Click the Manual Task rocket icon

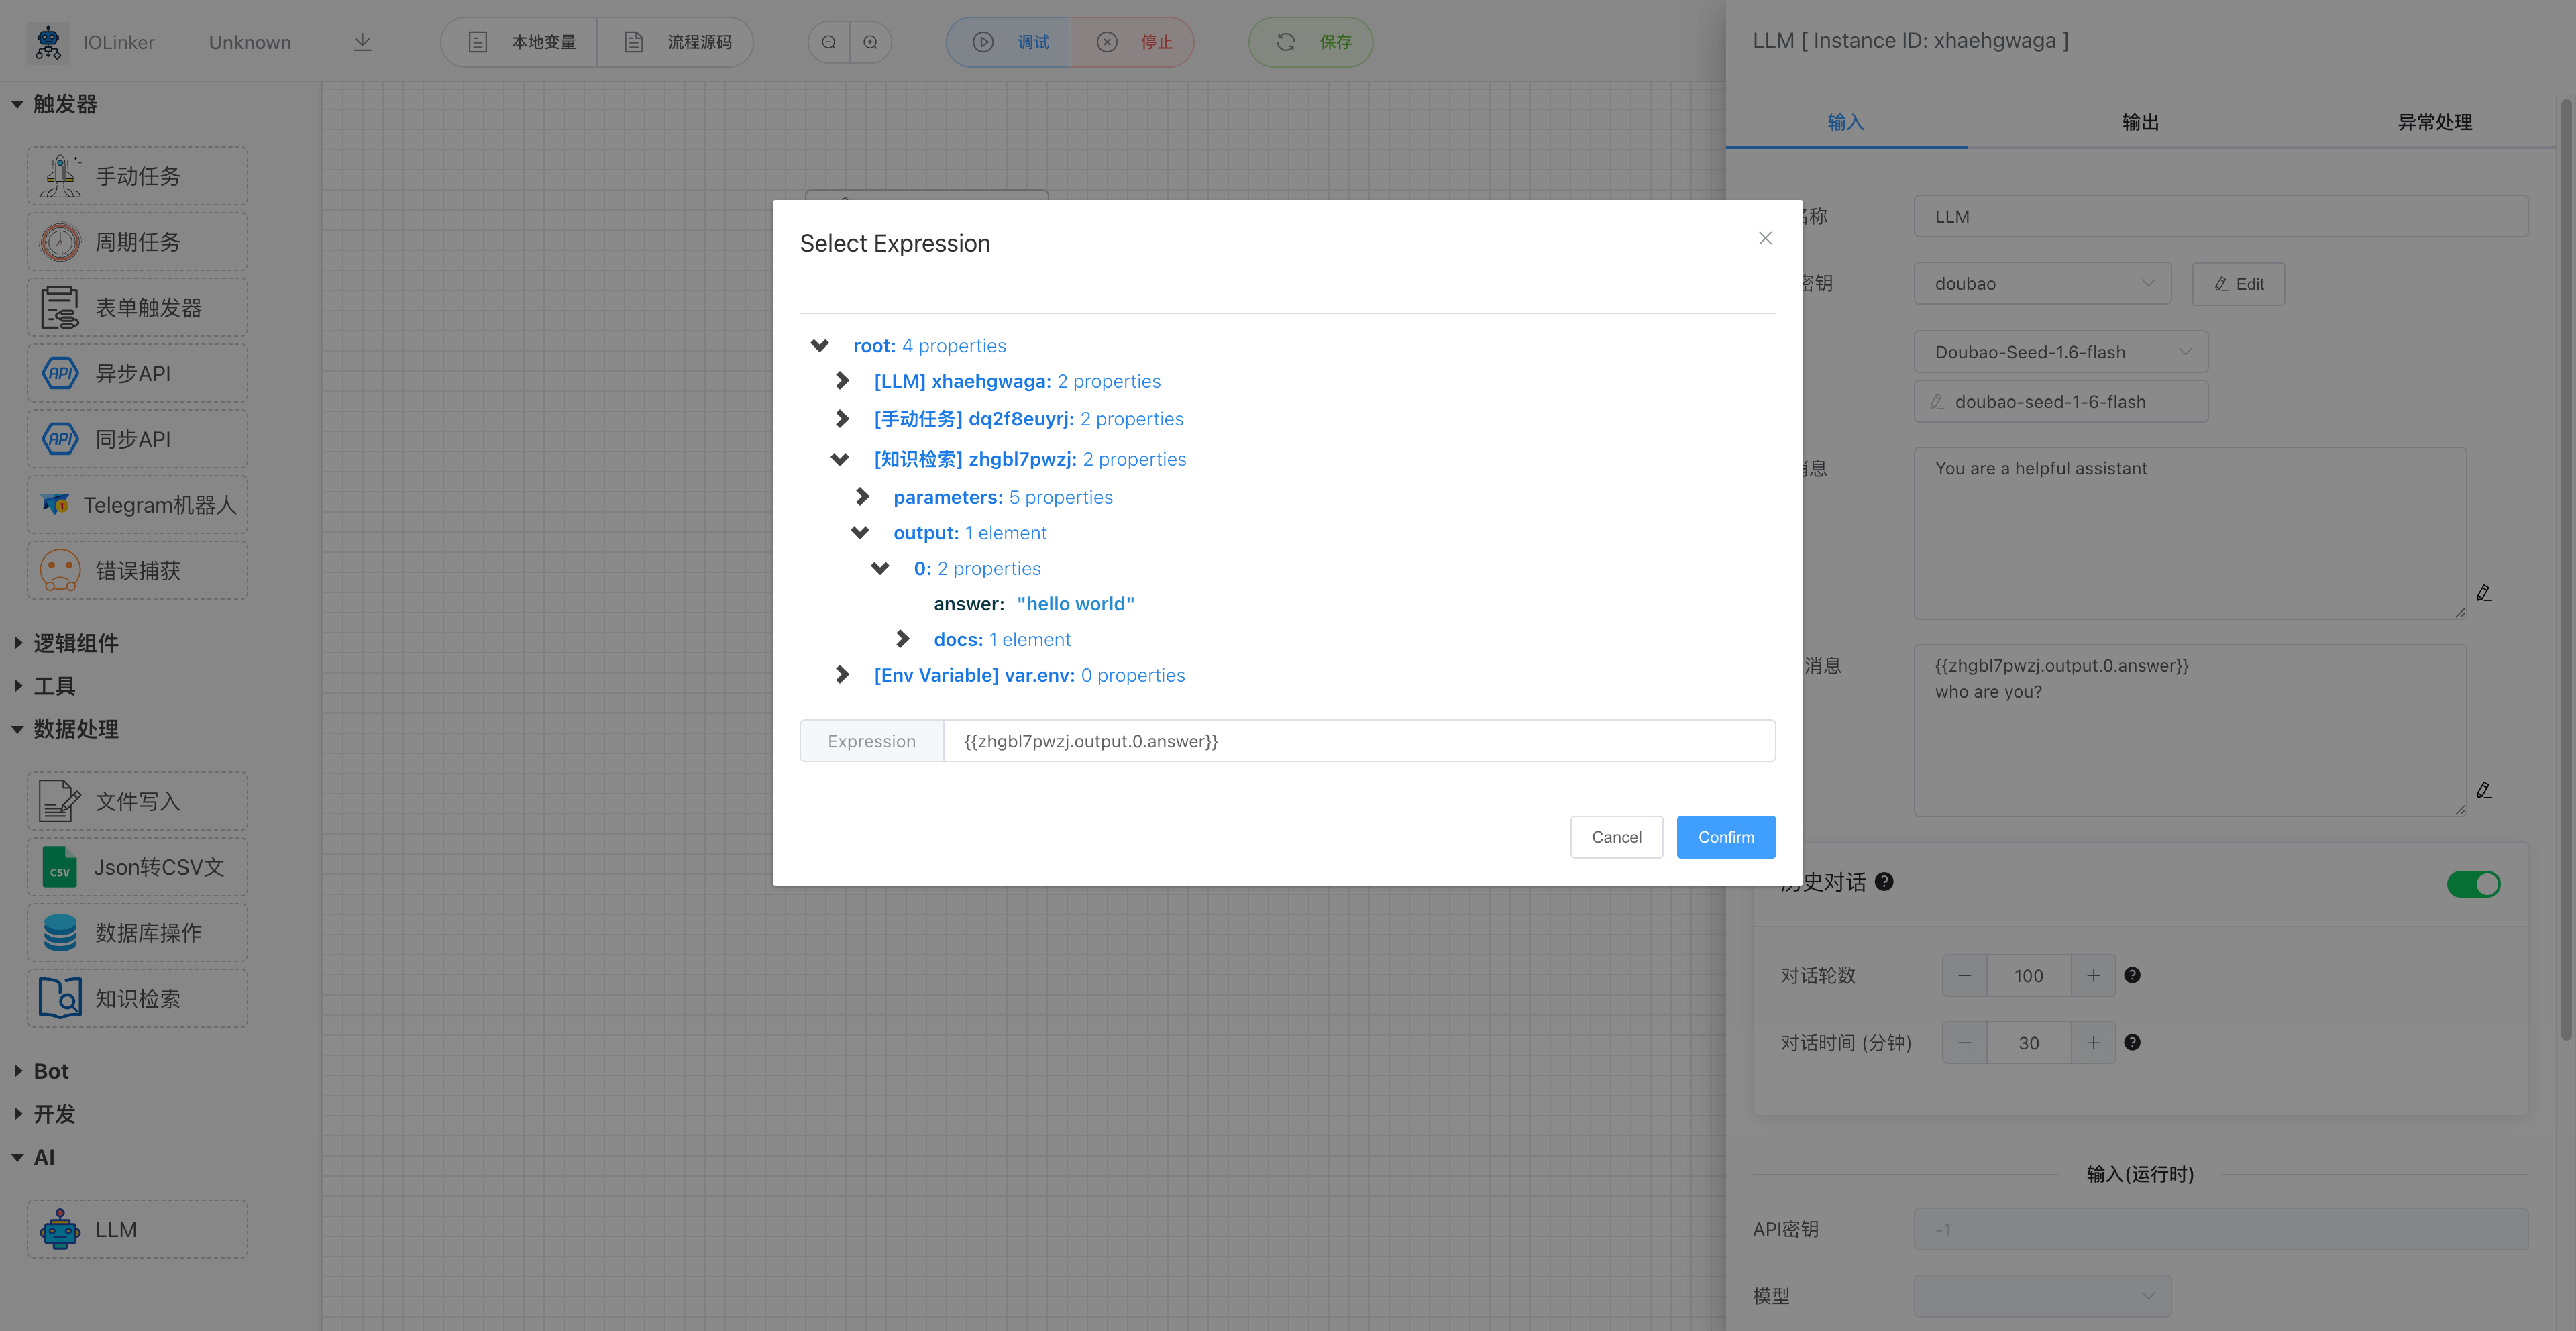(60, 176)
